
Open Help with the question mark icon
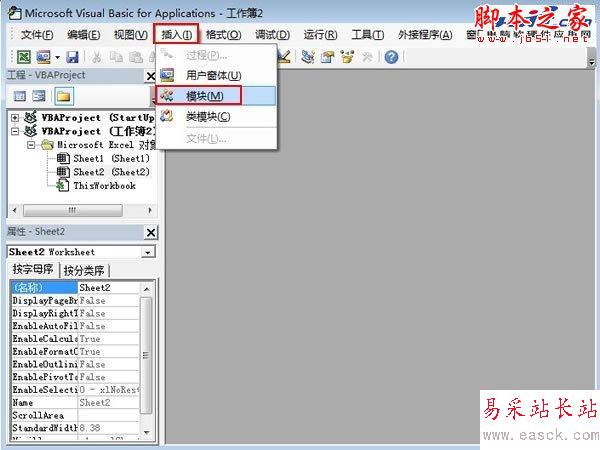click(391, 57)
